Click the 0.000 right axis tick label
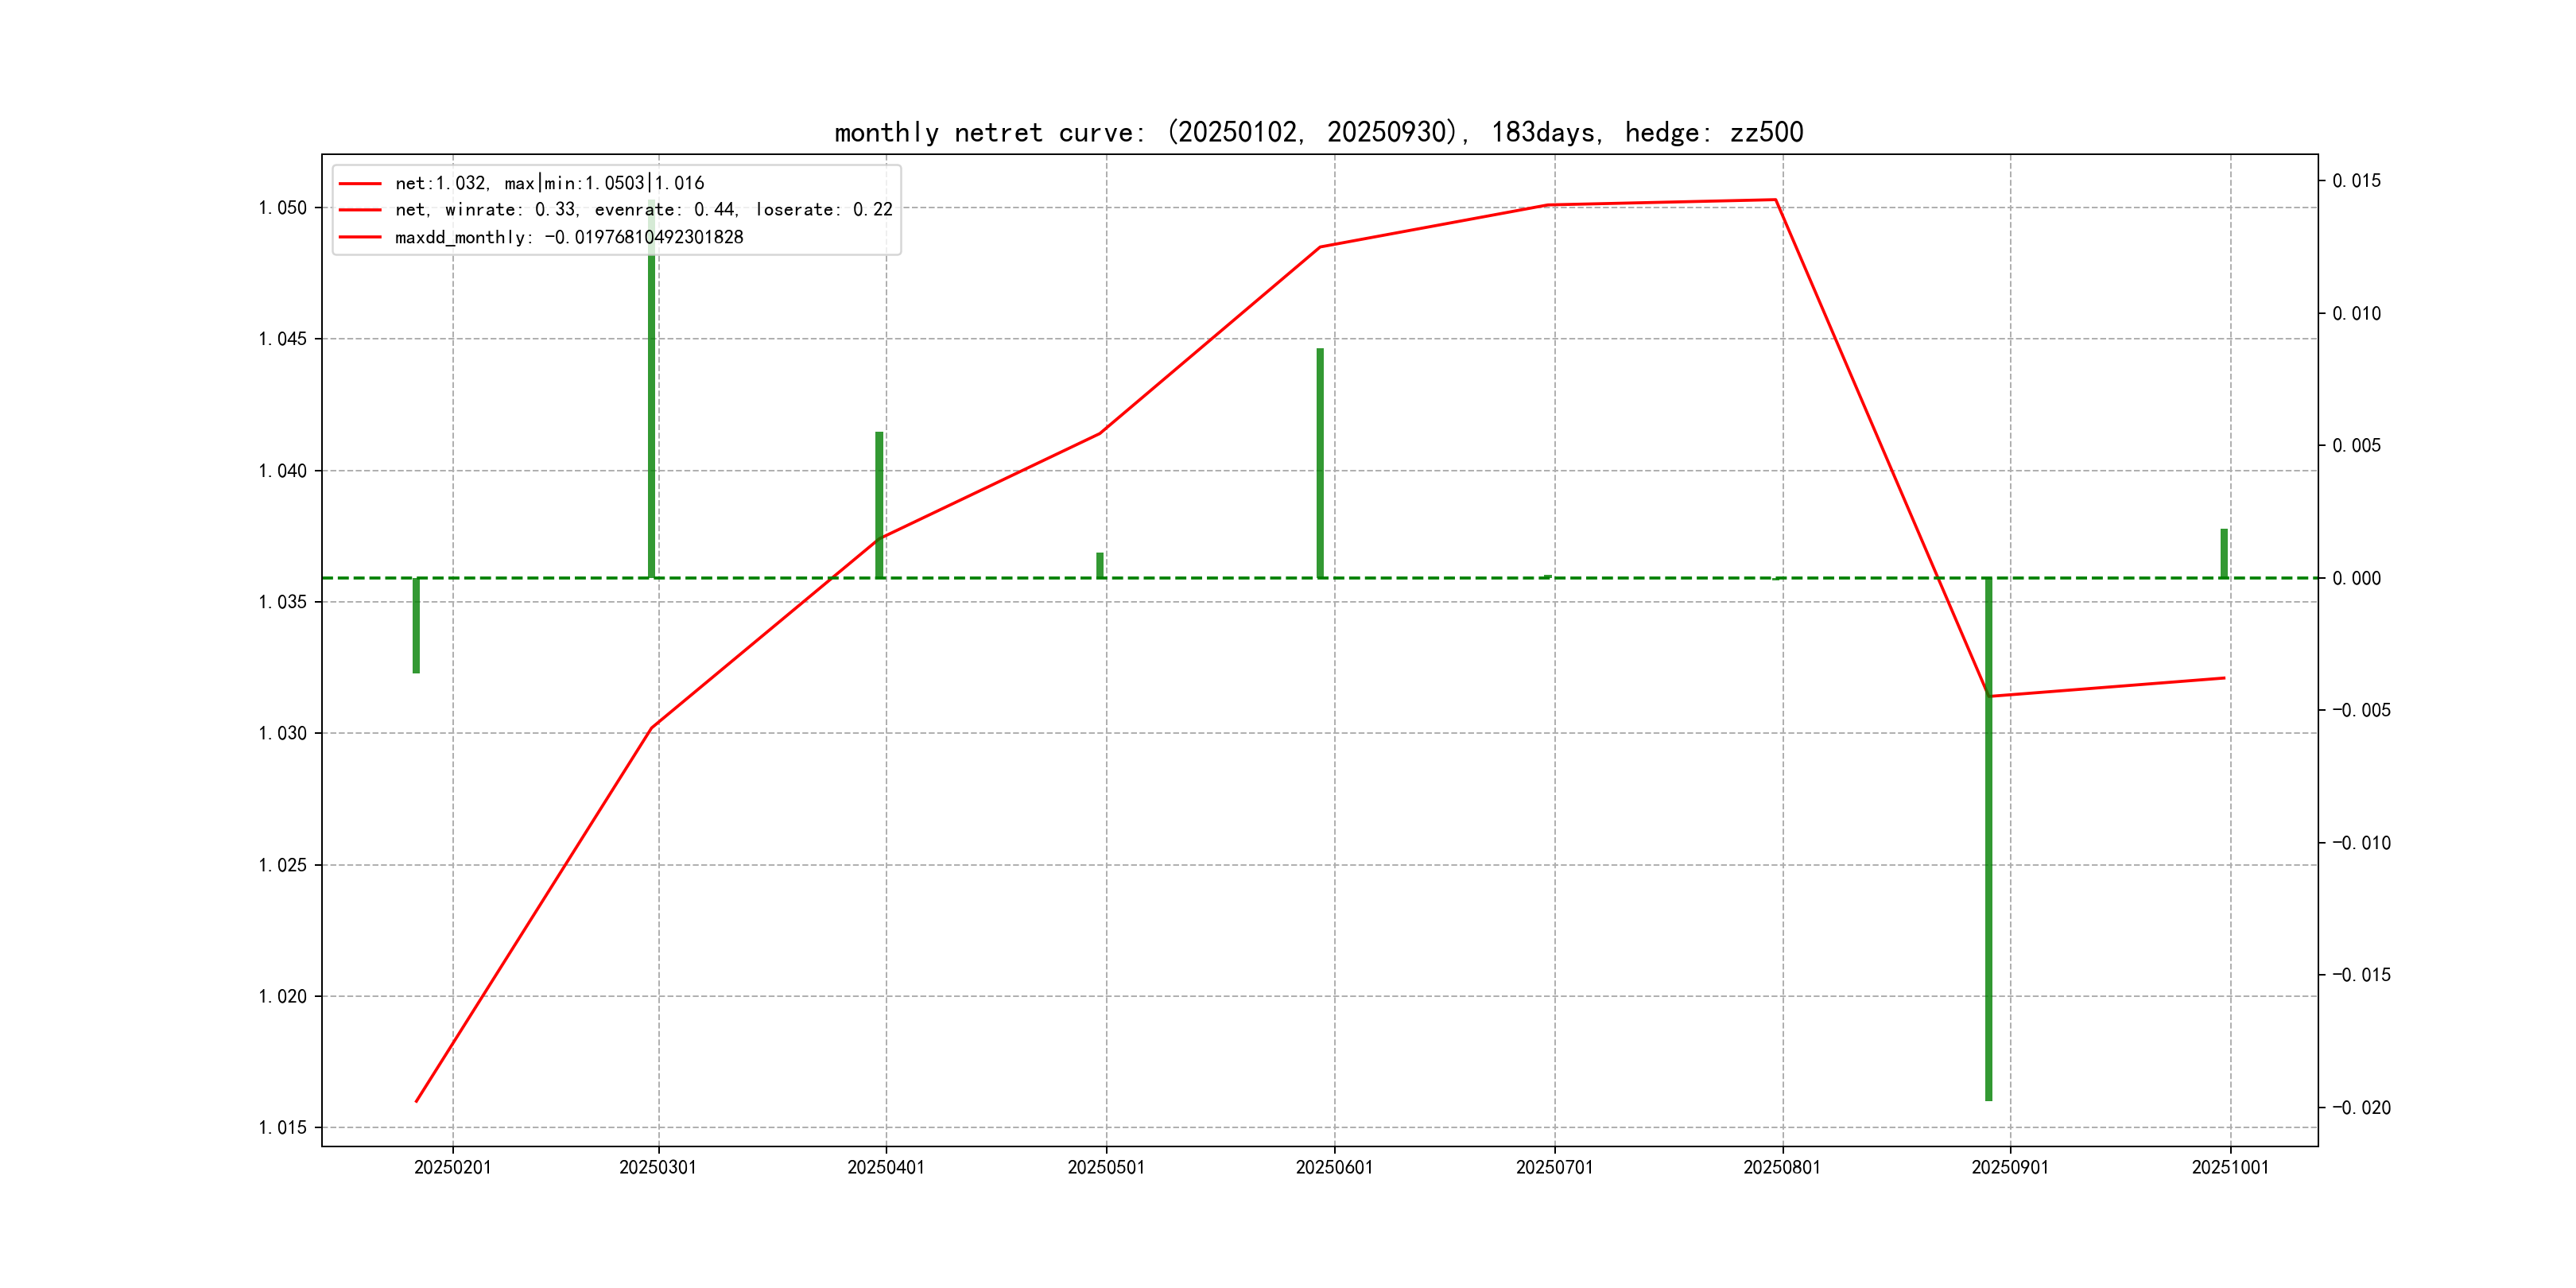 pos(2356,579)
